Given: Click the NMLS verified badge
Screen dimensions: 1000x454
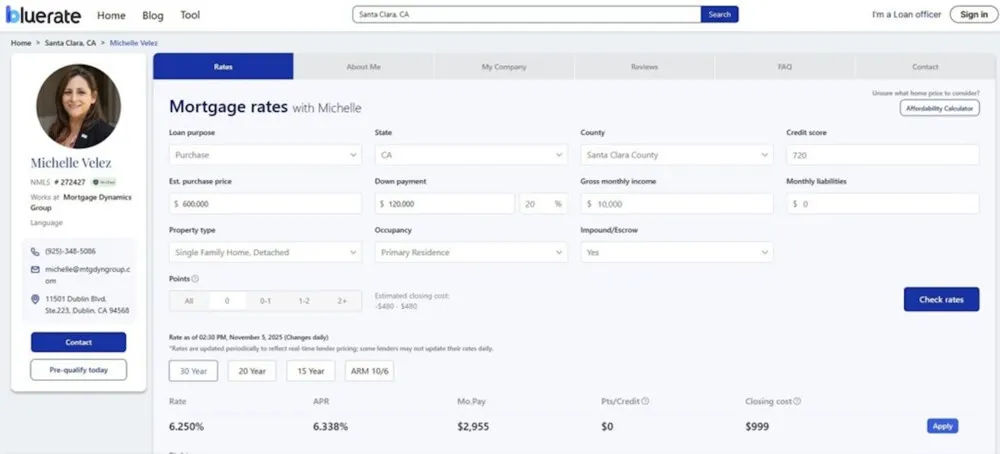Looking at the screenshot, I should [x=104, y=183].
